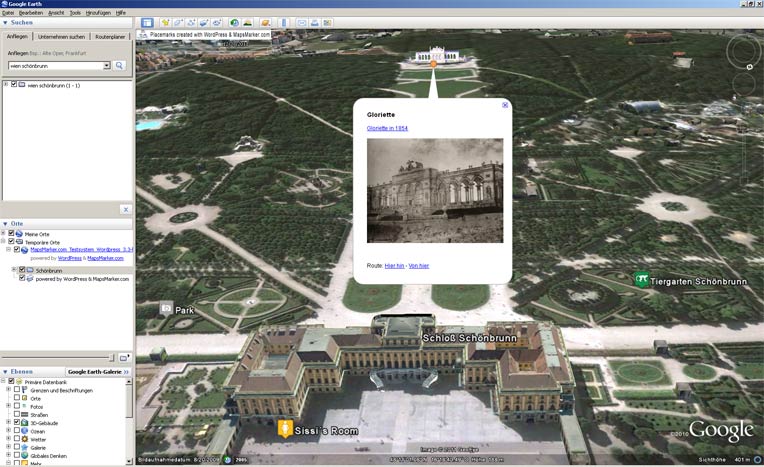
Task: Expand the Ozean layer node
Action: (8, 430)
